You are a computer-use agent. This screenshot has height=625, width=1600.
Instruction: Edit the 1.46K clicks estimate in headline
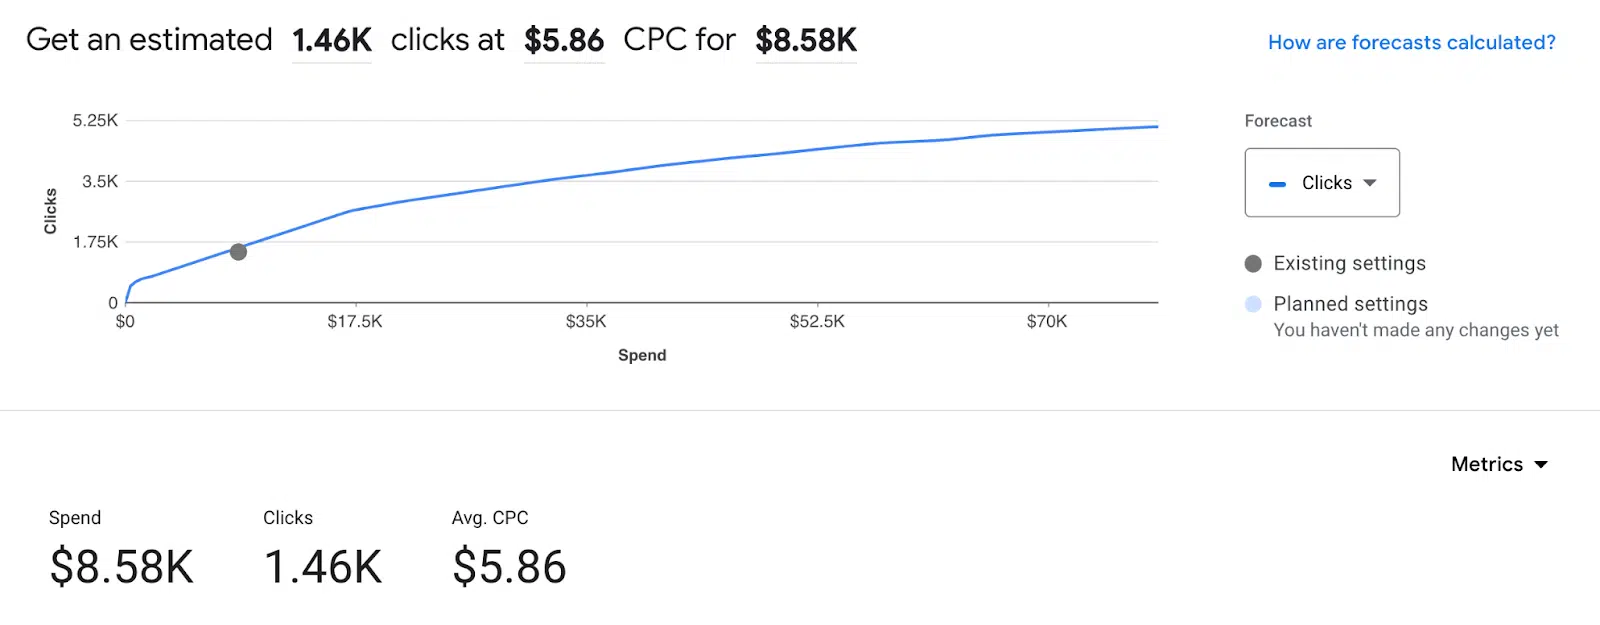(332, 41)
